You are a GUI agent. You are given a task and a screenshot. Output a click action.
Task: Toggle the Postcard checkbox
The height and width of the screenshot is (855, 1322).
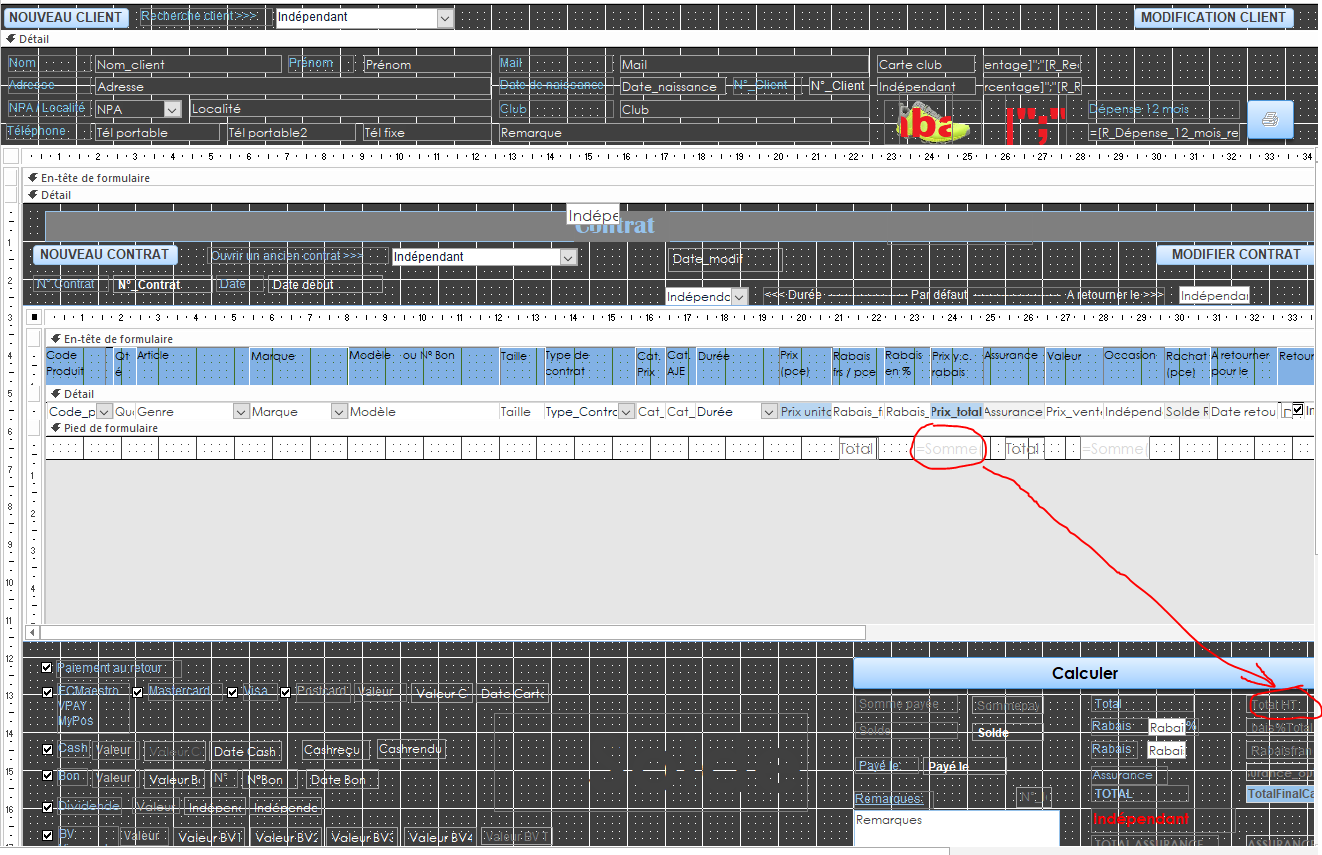click(x=286, y=691)
